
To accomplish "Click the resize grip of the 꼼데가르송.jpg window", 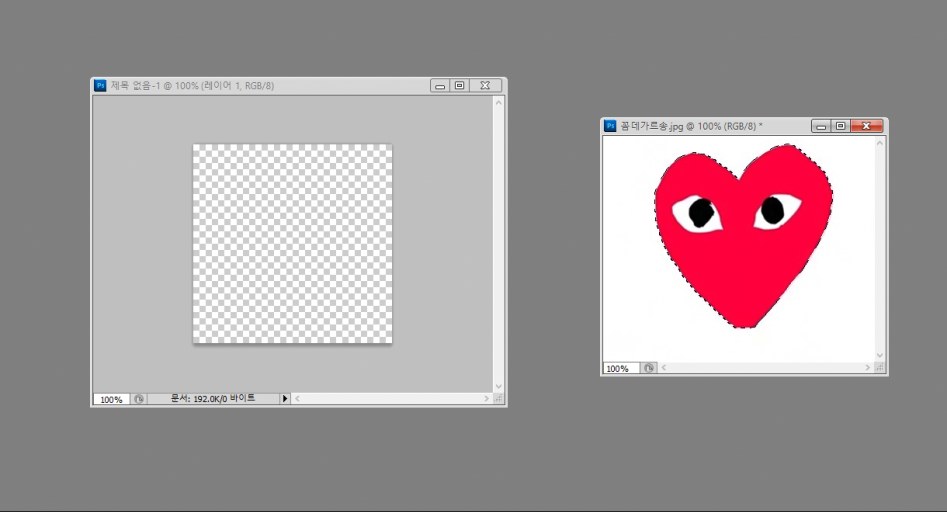I will [880, 368].
